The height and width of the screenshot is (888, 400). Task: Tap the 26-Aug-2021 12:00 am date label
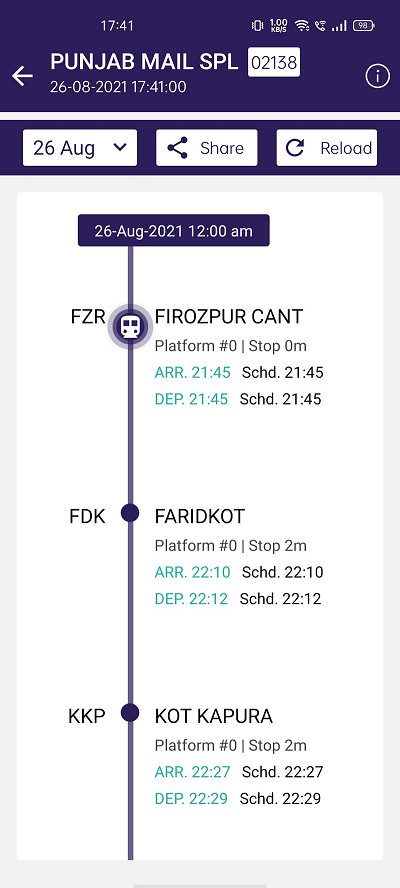tap(174, 230)
